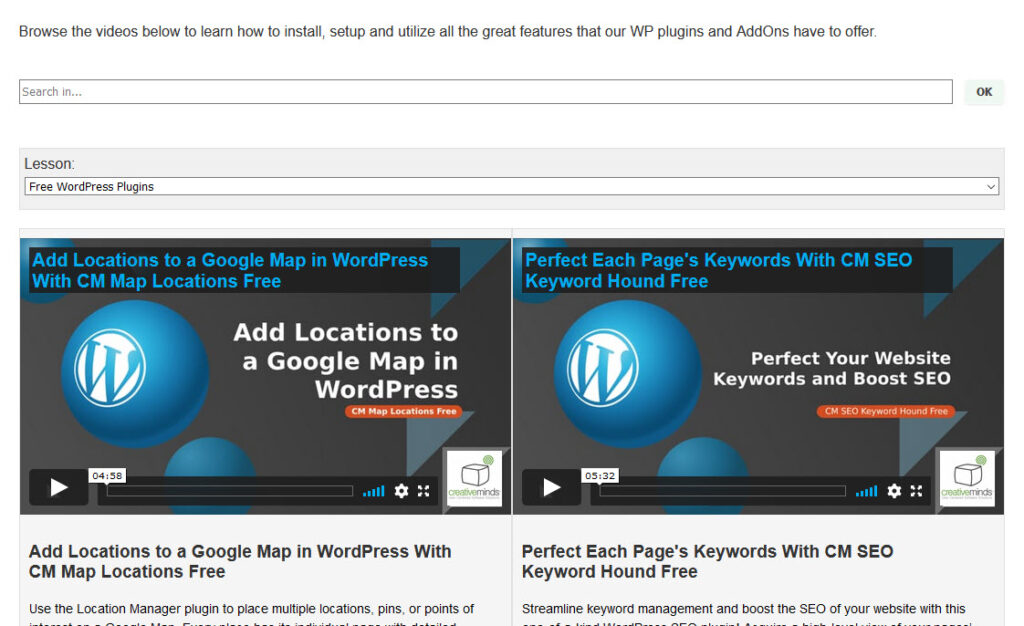Viewport: 1024px width, 626px height.
Task: Click heading Perfect Each Page's Keywords below video
Action: (707, 561)
